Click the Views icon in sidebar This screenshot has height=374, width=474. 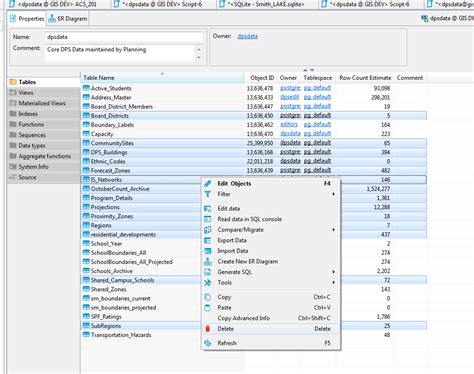[13, 93]
